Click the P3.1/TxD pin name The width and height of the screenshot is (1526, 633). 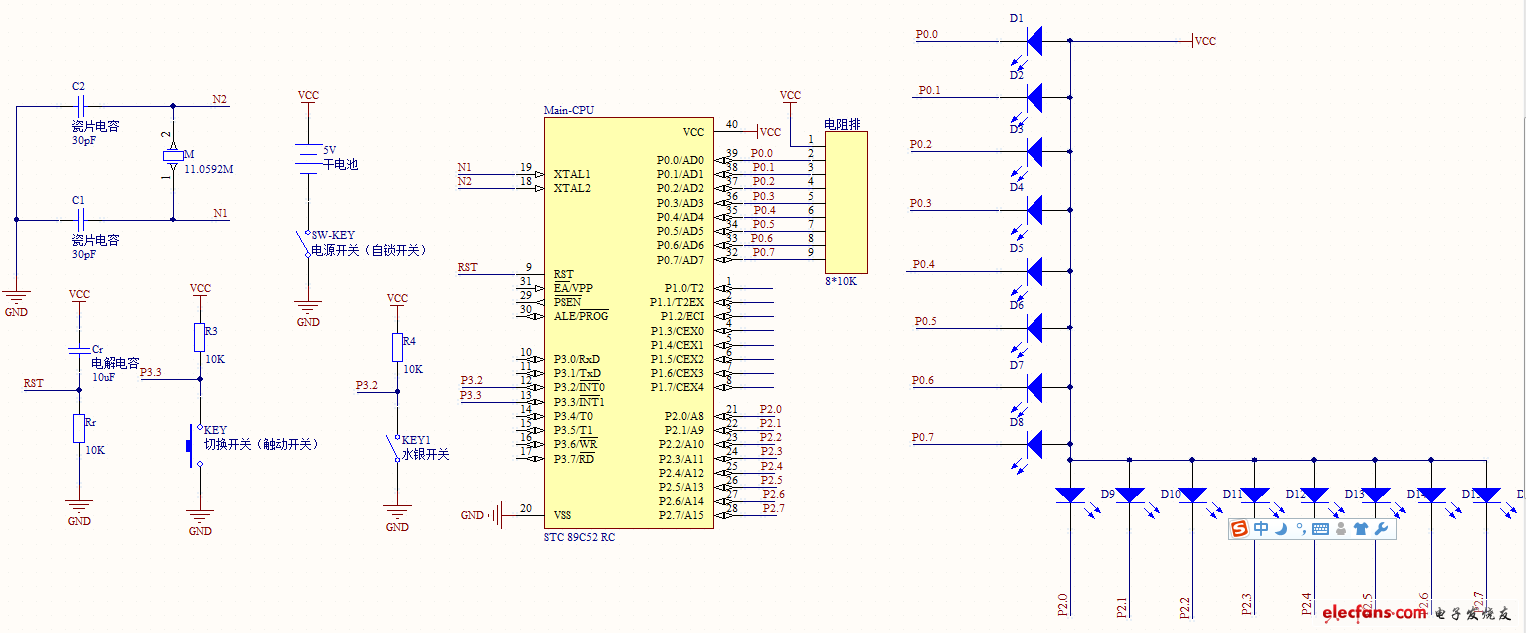577,373
